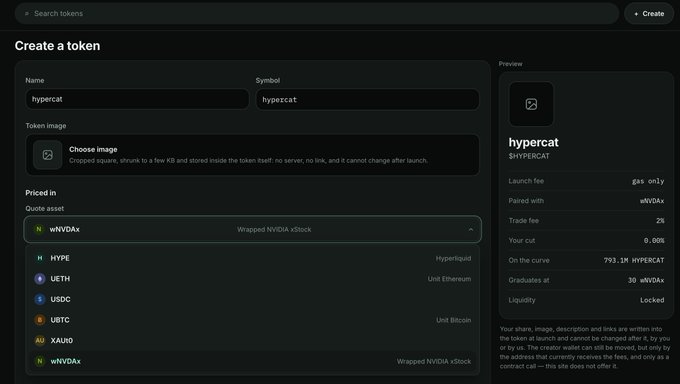Select UETH from the quote asset list
Viewport: 680px width, 384px height.
coord(252,279)
